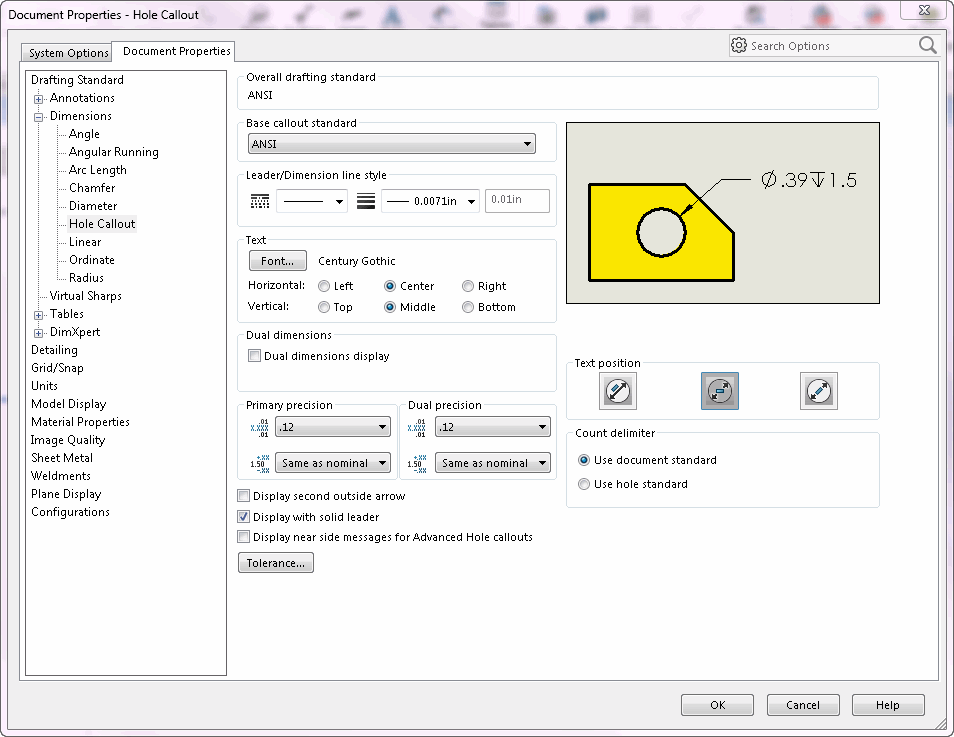
Task: Open the line thickness 0.0071in dropdown
Action: [430, 201]
